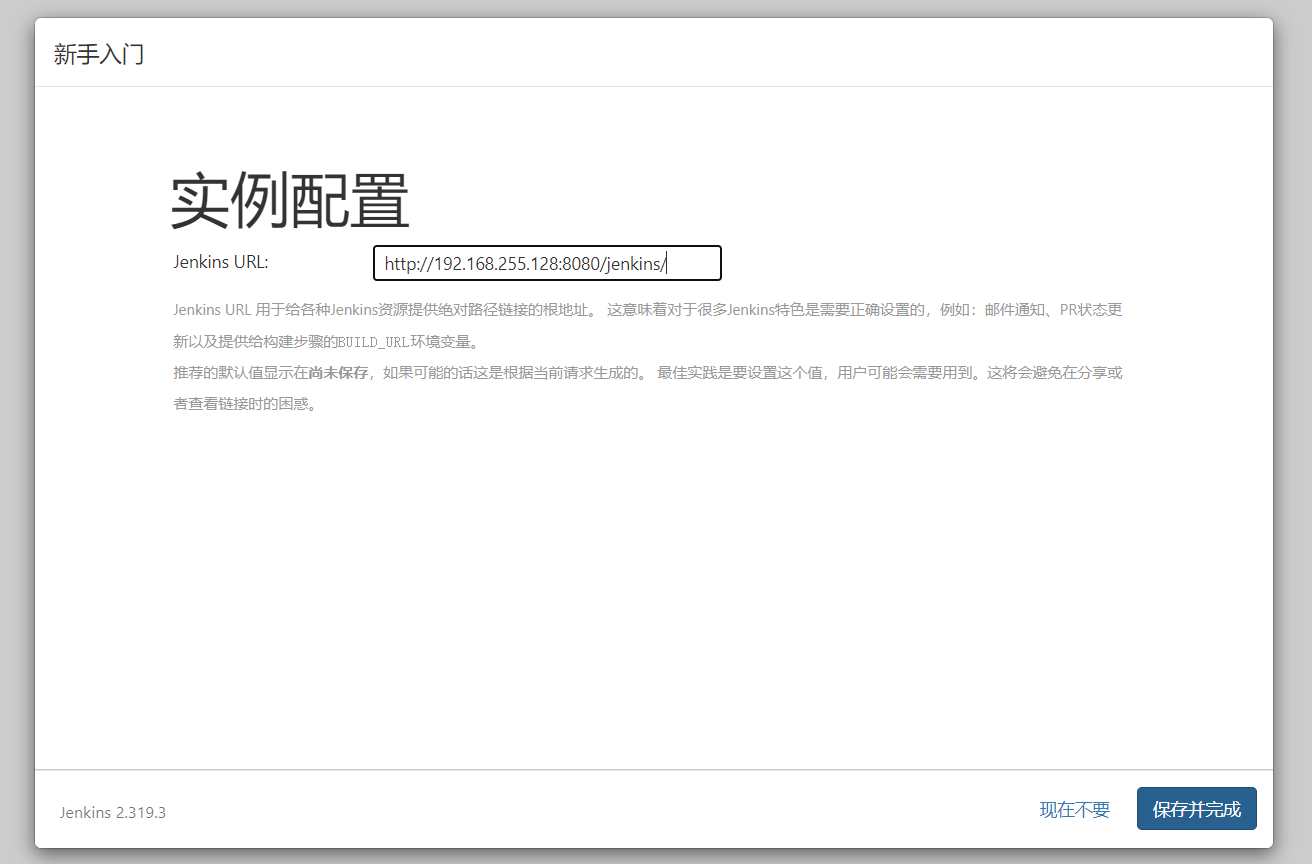Click the Jenkins URL input field
The height and width of the screenshot is (864, 1312).
click(547, 263)
